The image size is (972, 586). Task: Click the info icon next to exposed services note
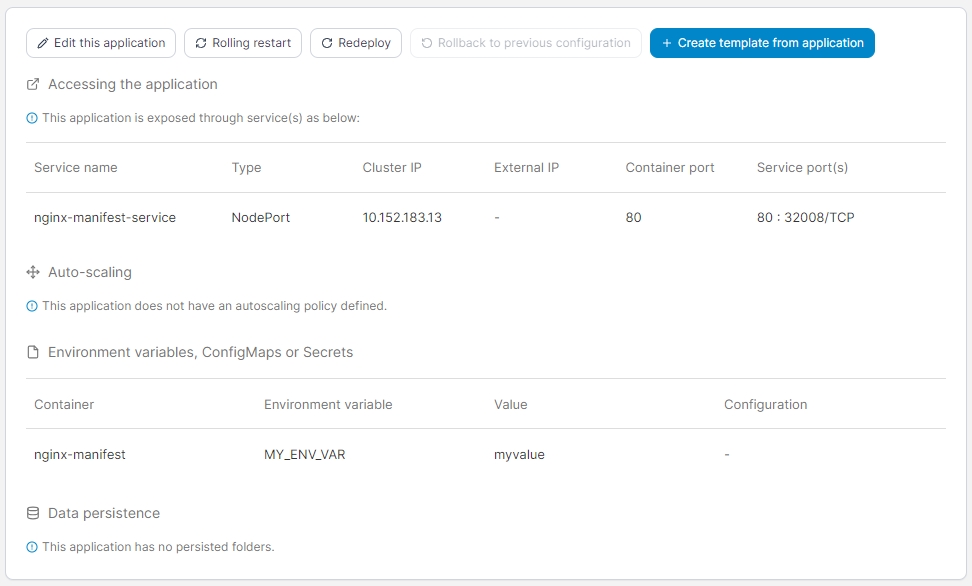pyautogui.click(x=32, y=118)
